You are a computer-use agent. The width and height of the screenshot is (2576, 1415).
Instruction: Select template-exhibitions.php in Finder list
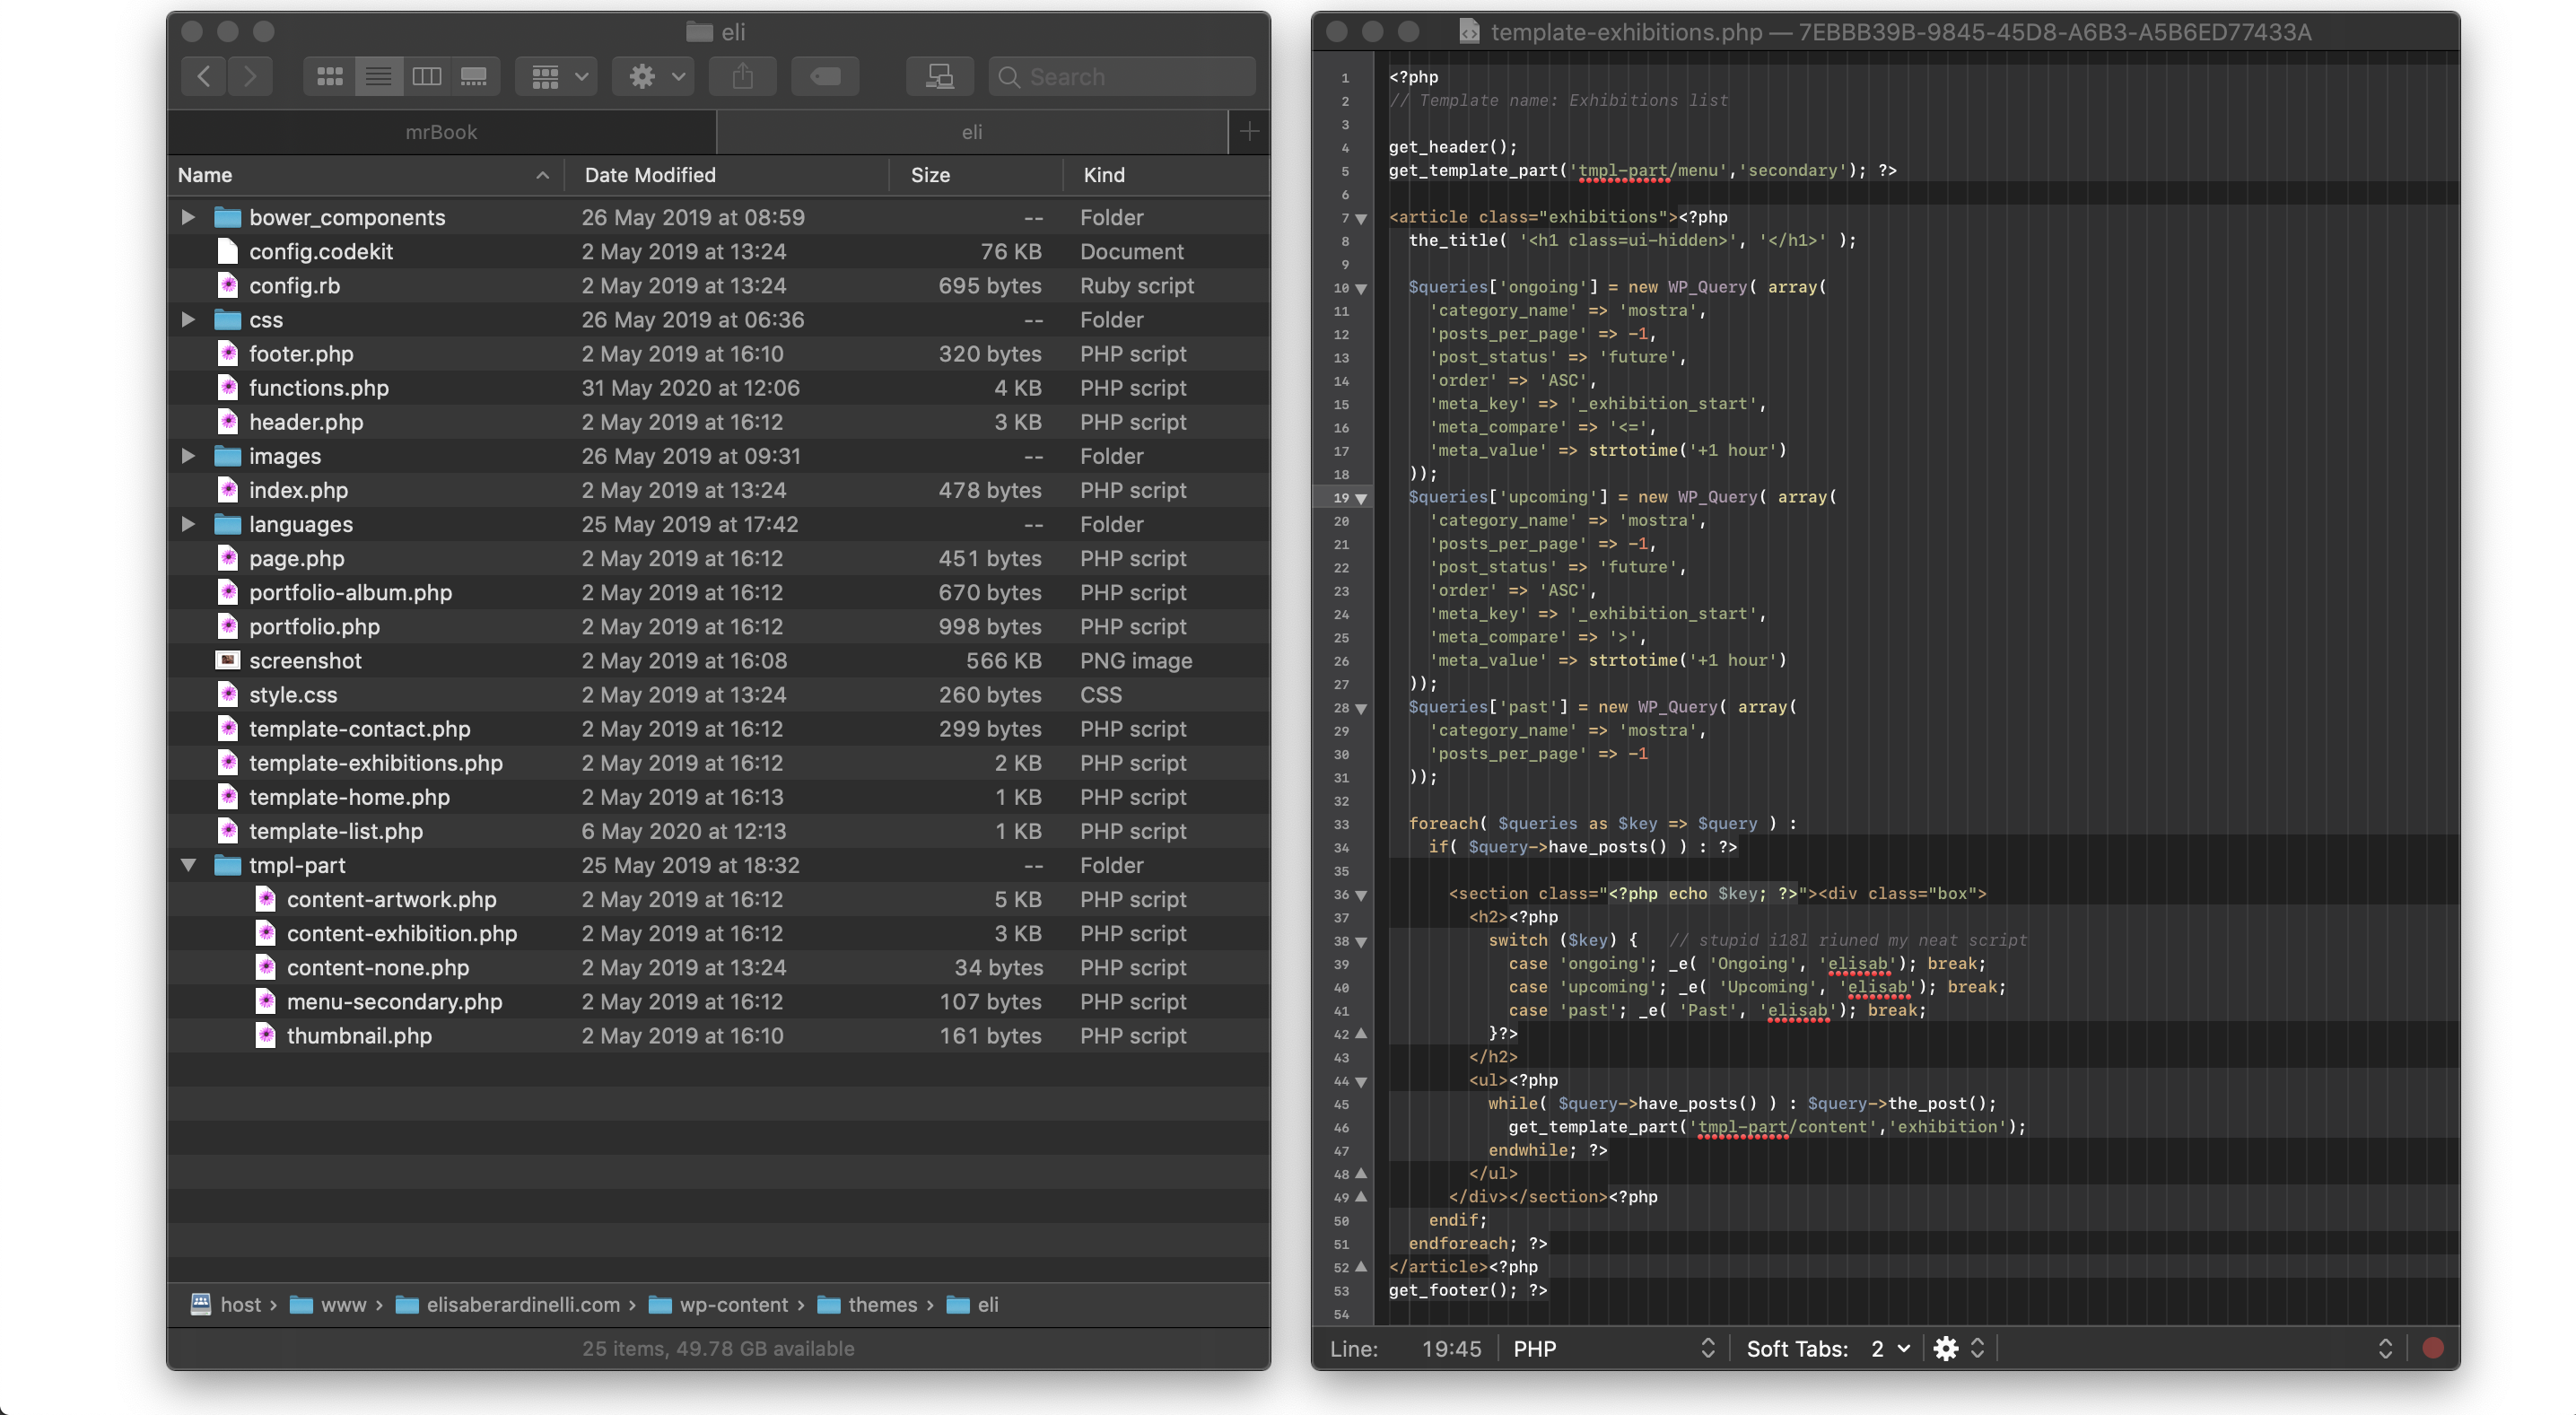click(x=718, y=763)
